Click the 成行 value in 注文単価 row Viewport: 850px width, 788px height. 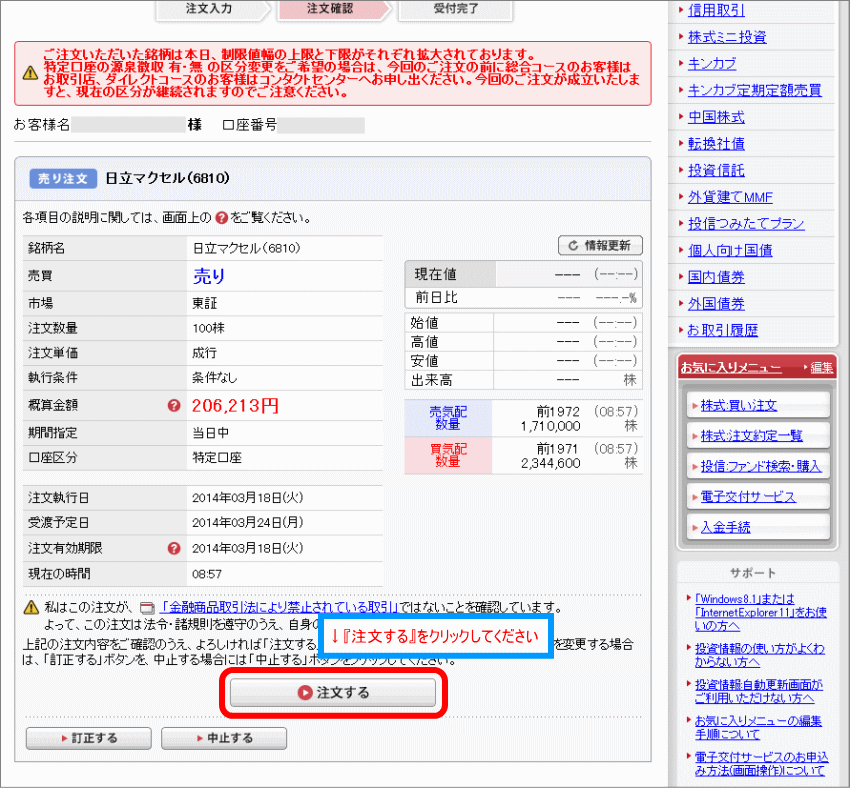204,353
